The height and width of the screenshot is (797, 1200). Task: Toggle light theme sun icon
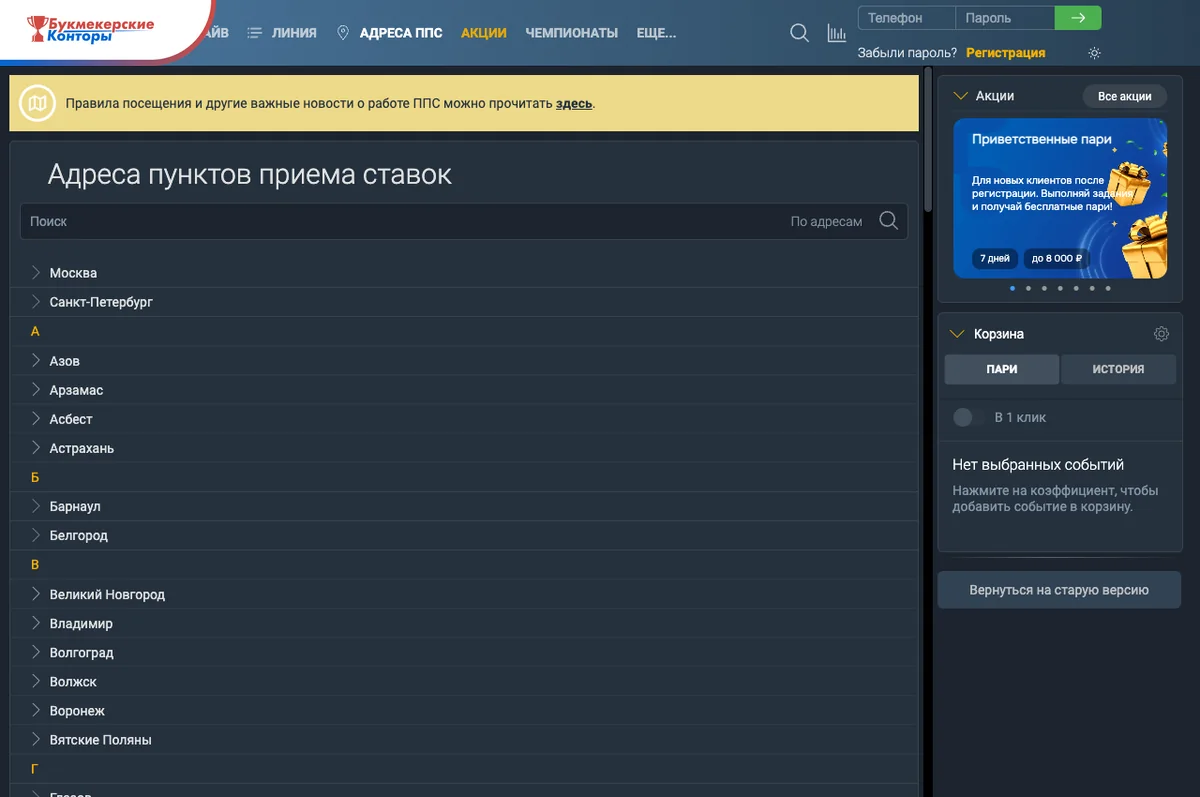1094,53
